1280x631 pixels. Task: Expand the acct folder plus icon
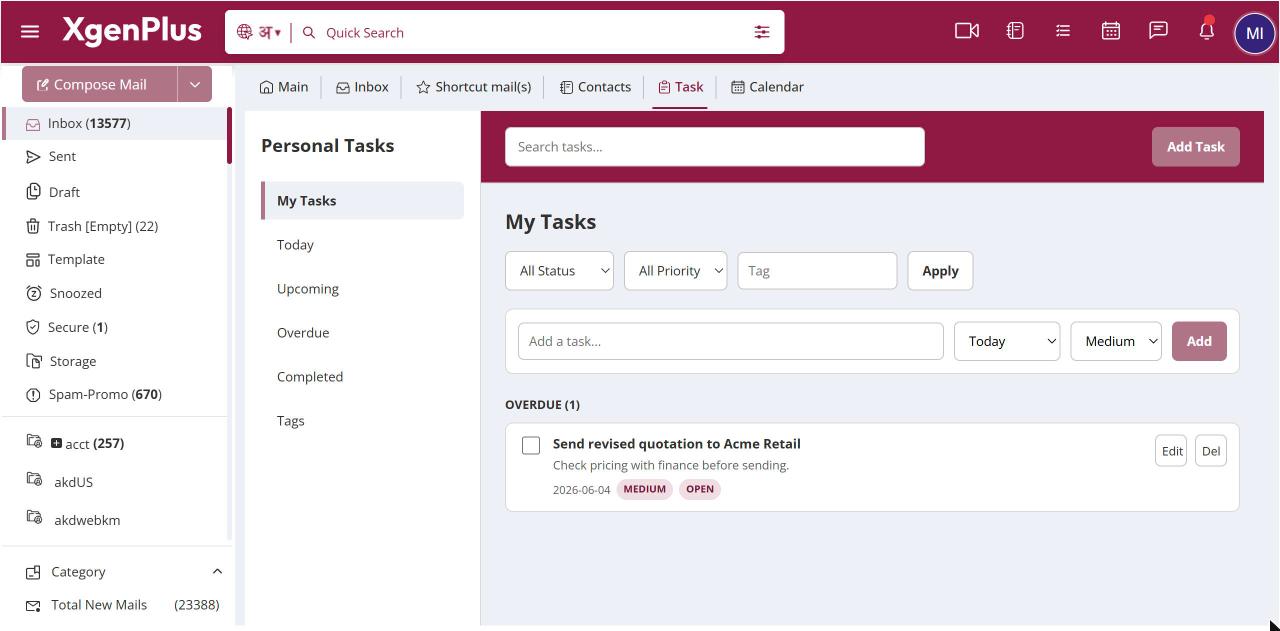56,443
